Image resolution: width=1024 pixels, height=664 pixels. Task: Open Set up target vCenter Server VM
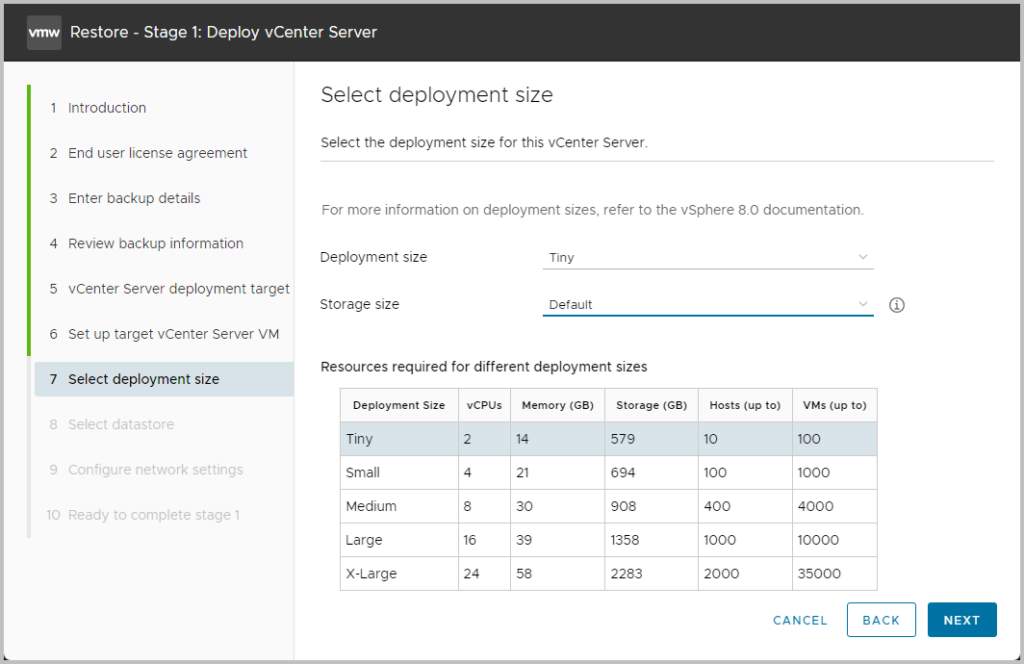(173, 334)
